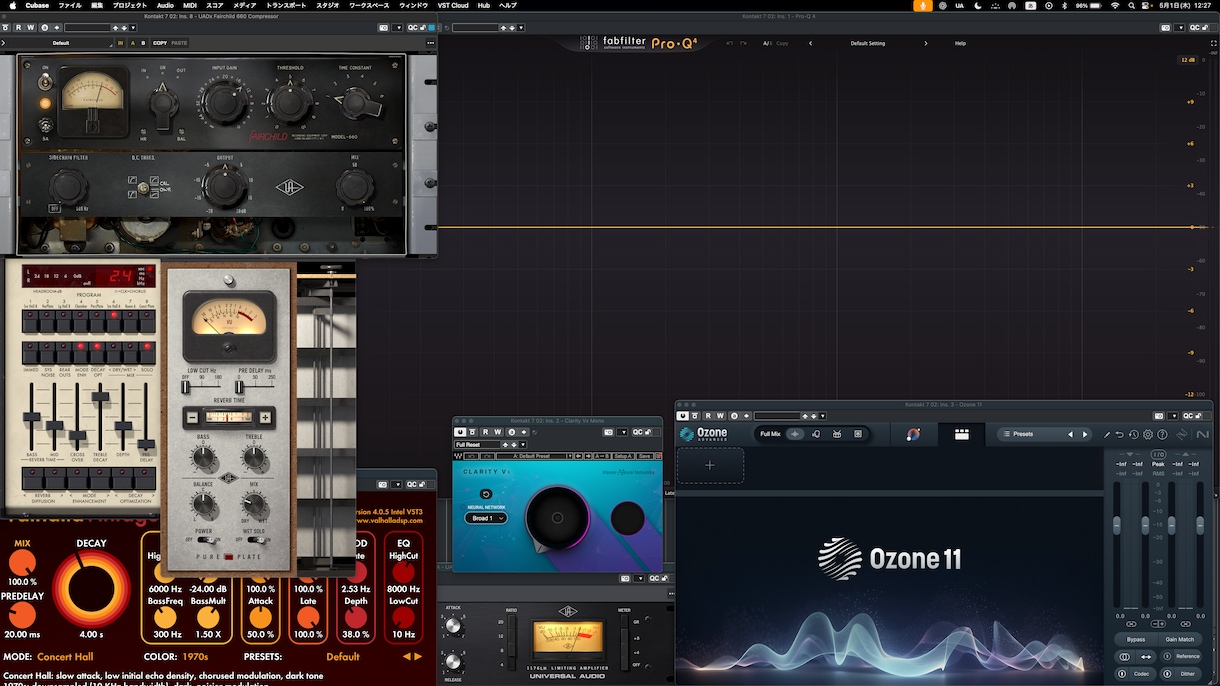
Task: Click the Ozone pencil edit icon
Action: [x=1107, y=434]
